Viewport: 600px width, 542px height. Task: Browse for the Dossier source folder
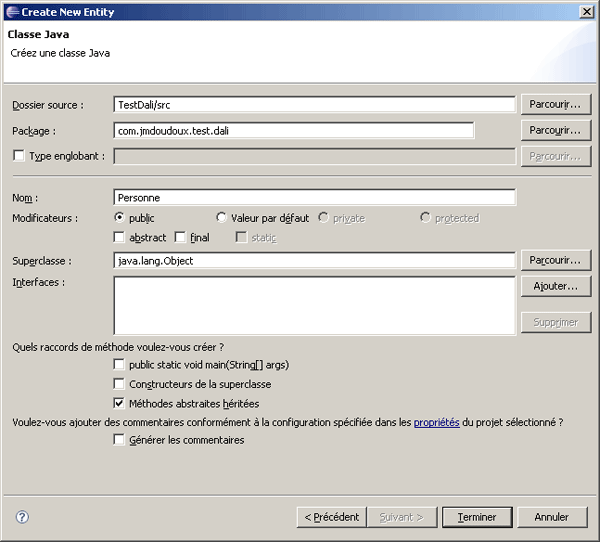tap(555, 104)
